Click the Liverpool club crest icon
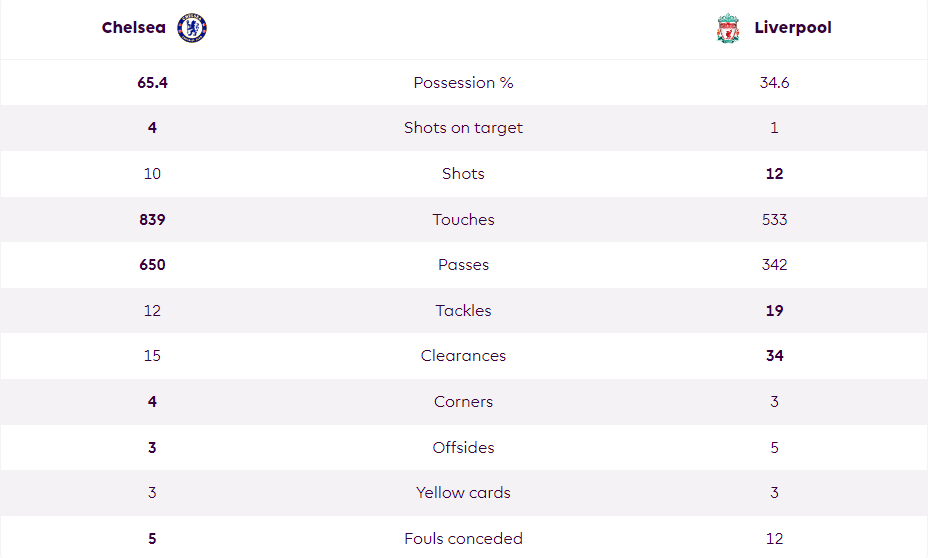The height and width of the screenshot is (558, 931). [x=727, y=28]
